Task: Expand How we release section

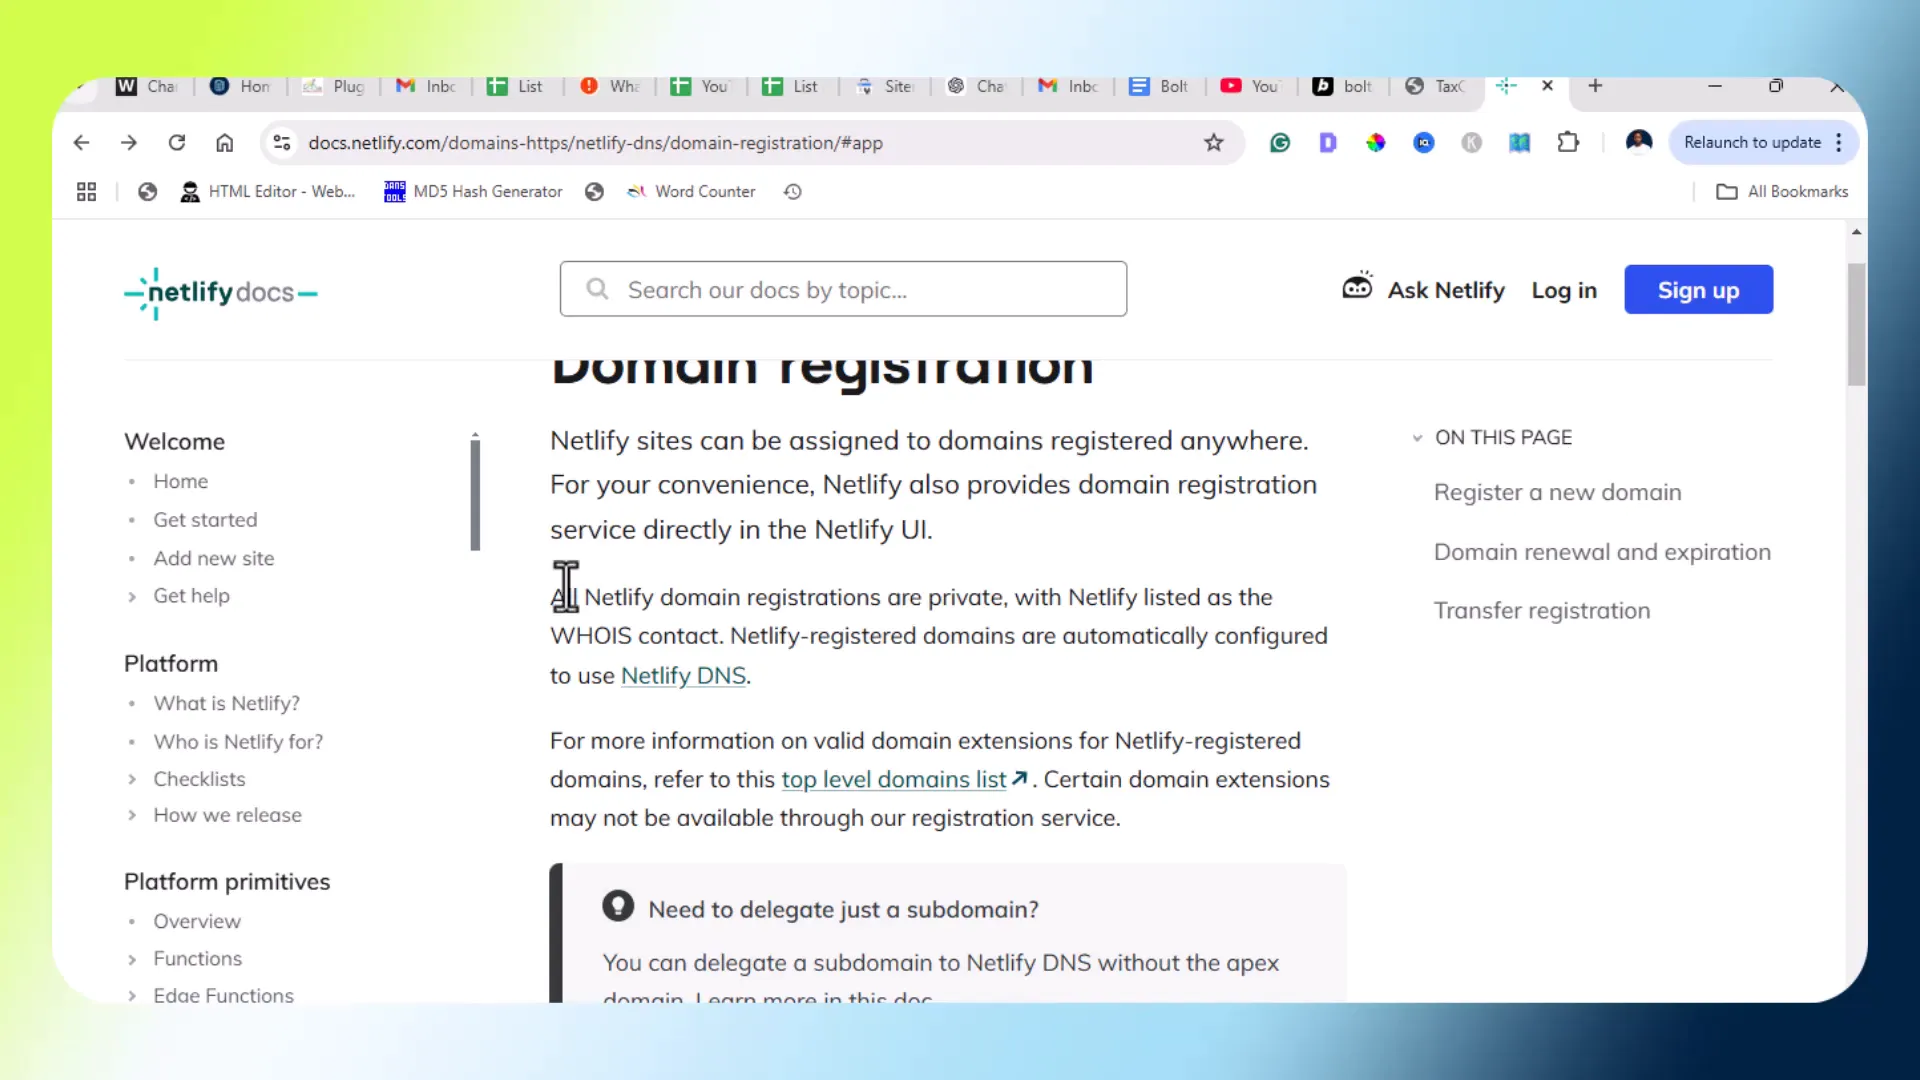Action: 227,815
